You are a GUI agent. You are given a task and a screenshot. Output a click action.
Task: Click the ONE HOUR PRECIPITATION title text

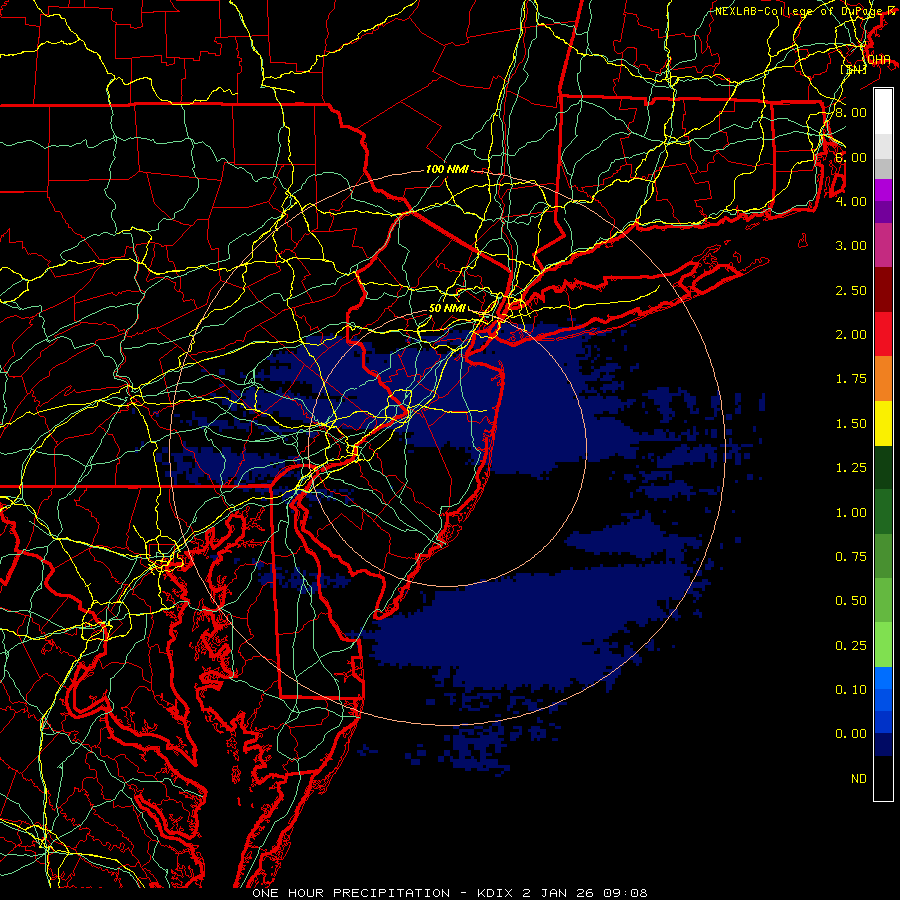(351, 893)
